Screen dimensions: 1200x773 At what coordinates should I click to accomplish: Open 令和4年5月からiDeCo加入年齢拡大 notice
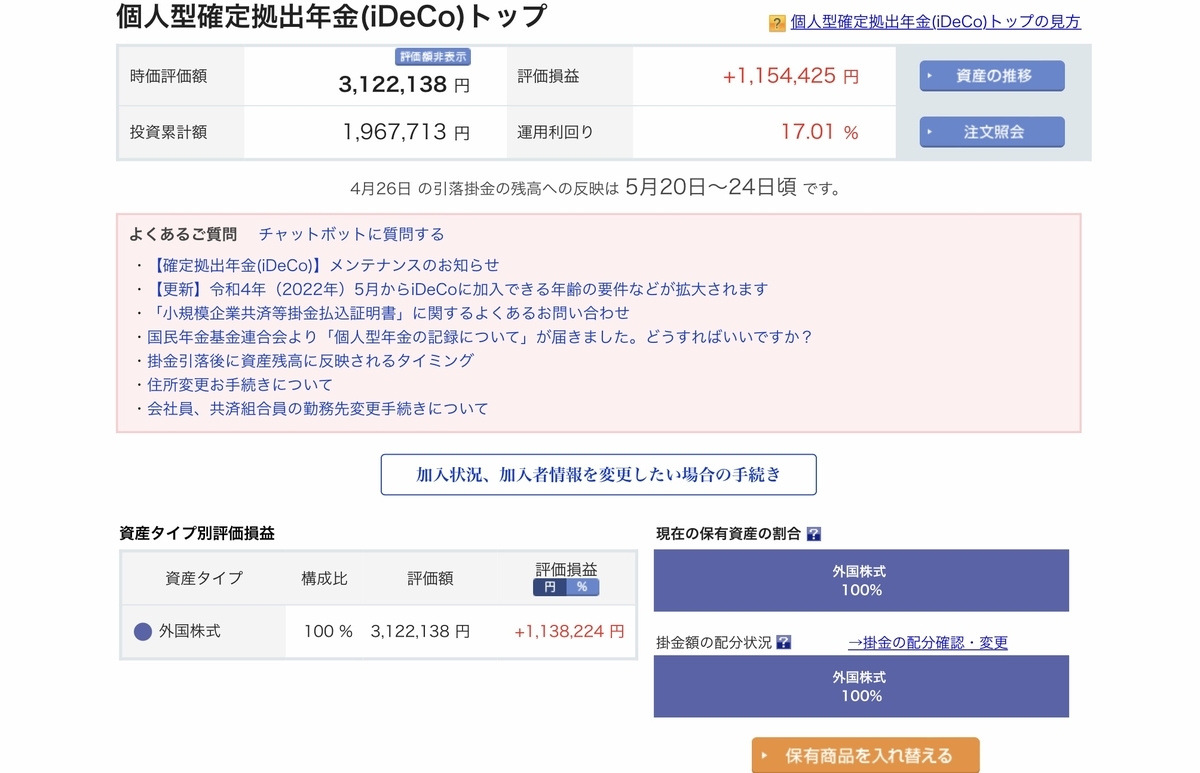pos(457,289)
